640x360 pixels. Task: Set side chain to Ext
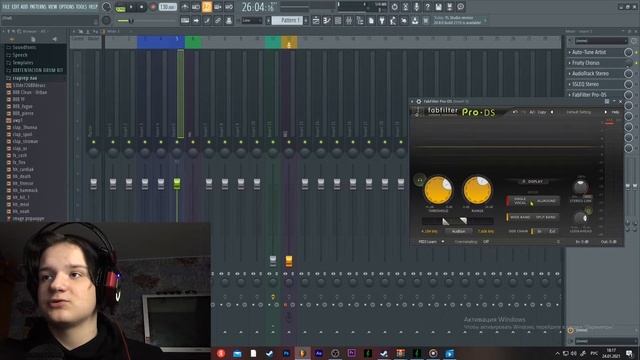552,231
